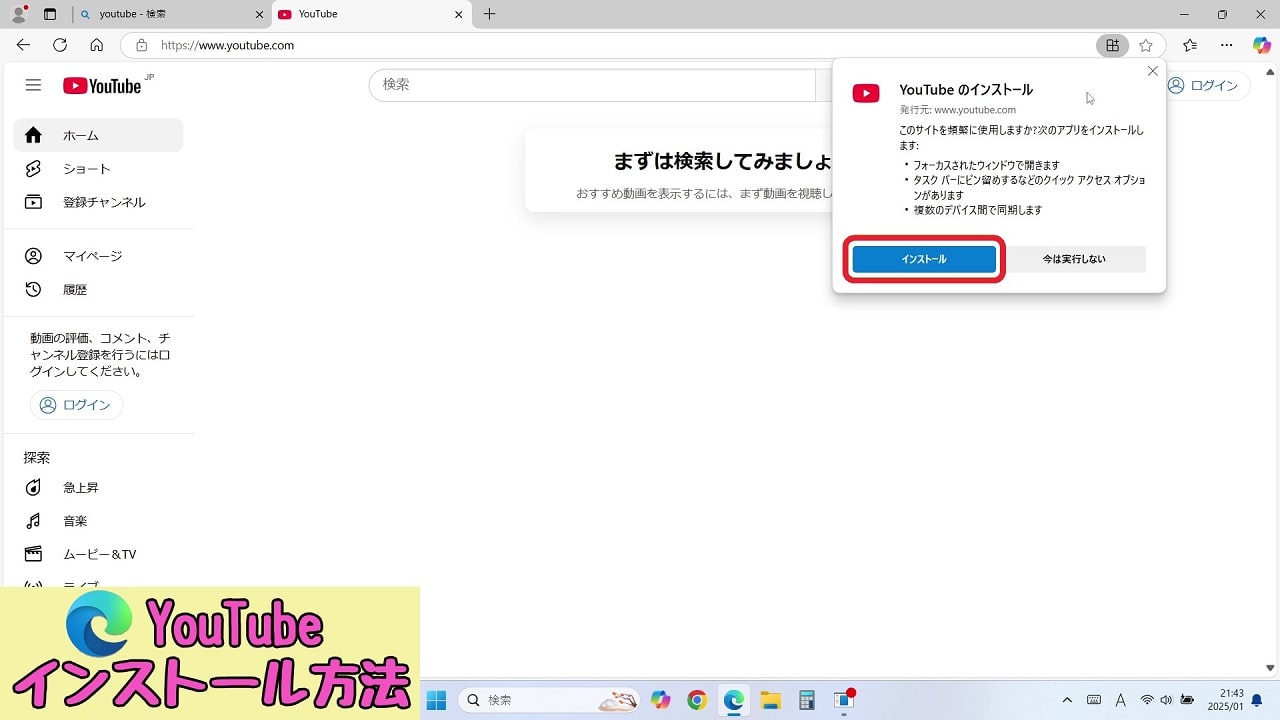1280x720 pixels.
Task: Open Calculator from the taskbar
Action: pos(806,700)
